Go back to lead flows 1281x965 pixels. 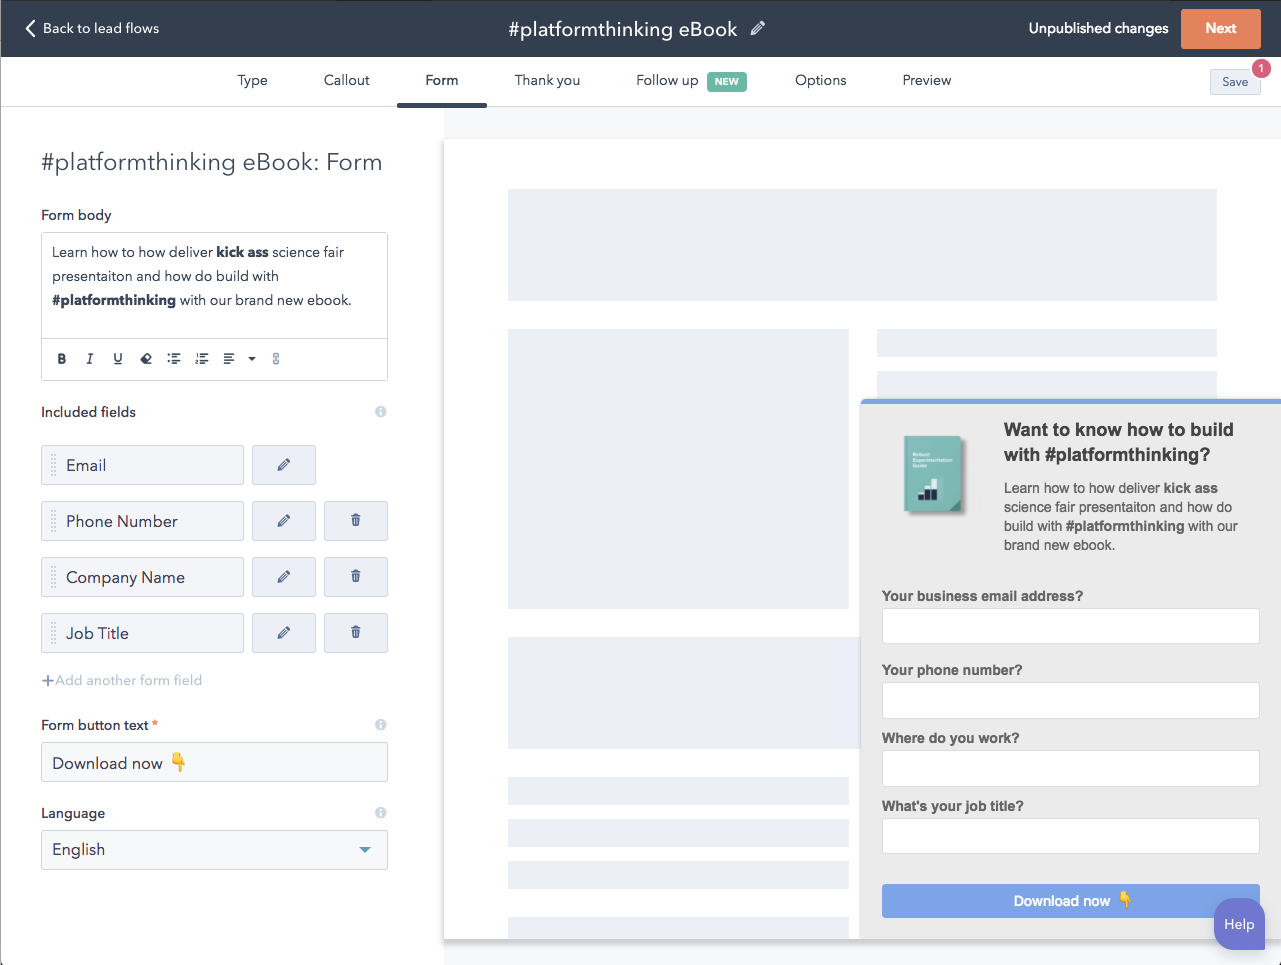coord(92,28)
